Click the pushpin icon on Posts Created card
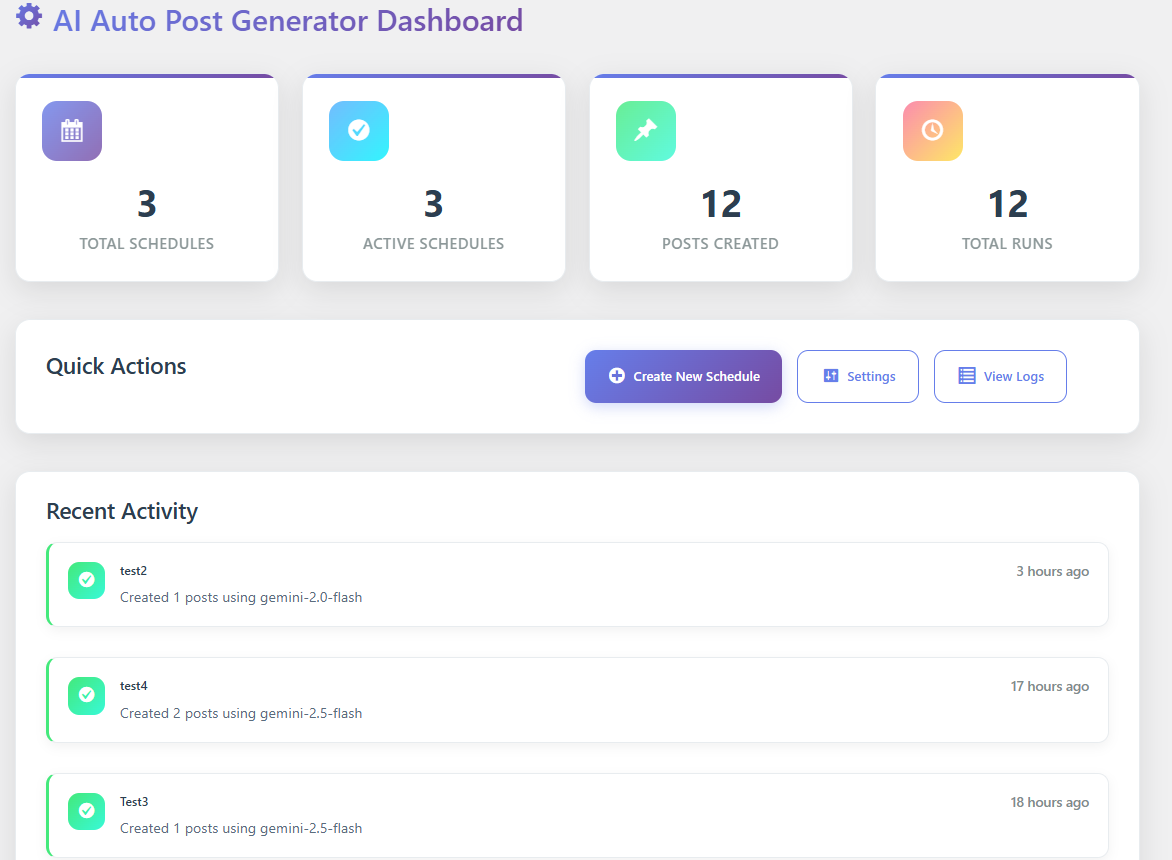The height and width of the screenshot is (860, 1172). (645, 131)
